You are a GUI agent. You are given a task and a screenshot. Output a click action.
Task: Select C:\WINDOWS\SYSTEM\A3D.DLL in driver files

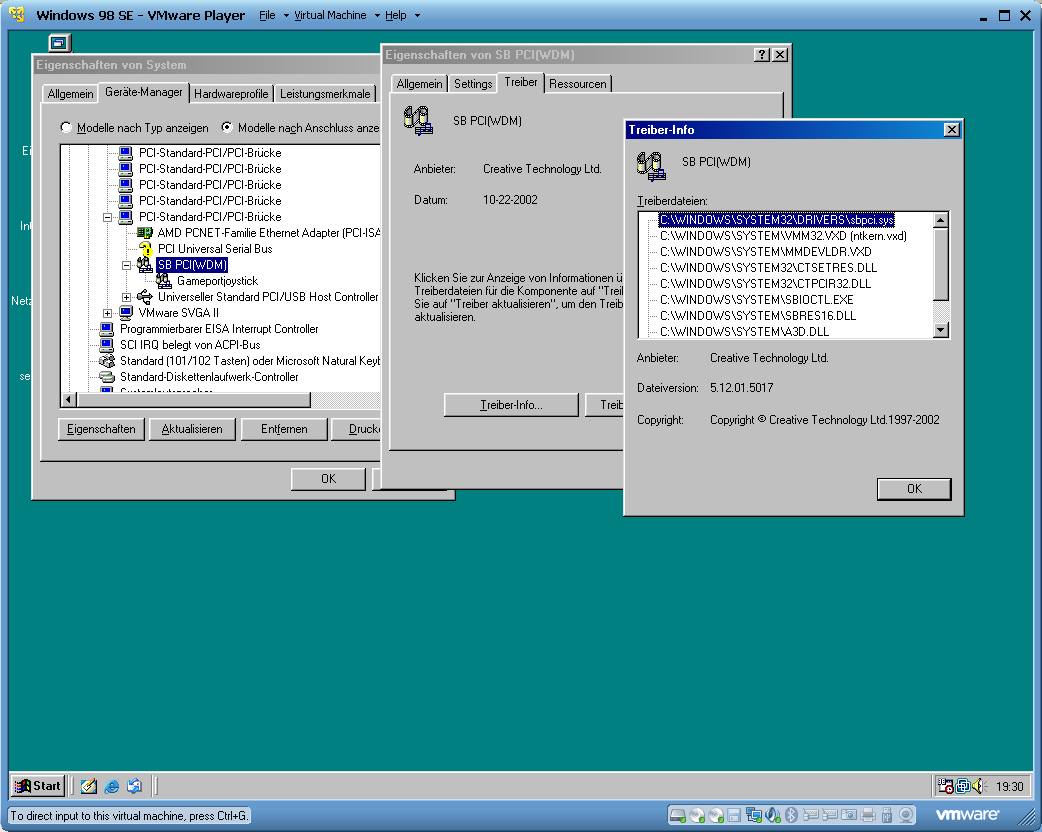[x=744, y=332]
